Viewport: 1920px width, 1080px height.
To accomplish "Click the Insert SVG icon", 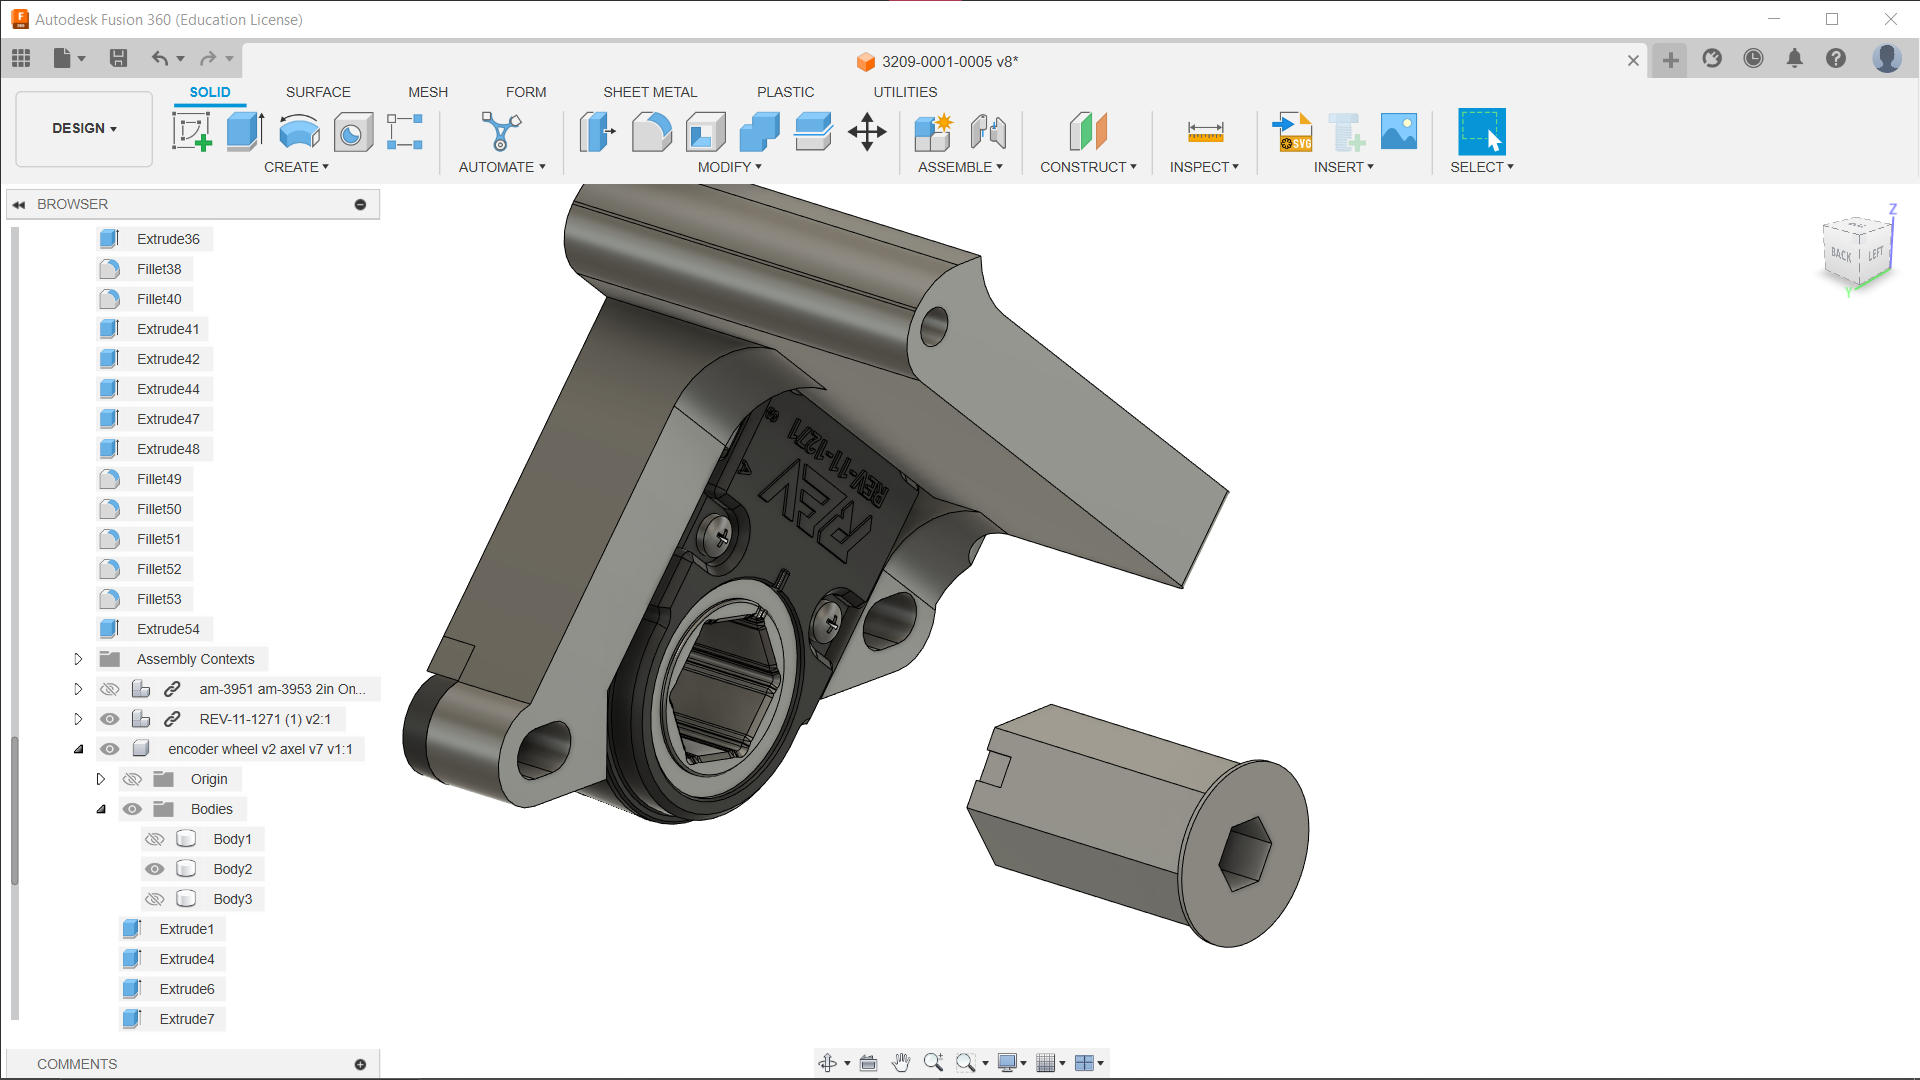I will (x=1292, y=131).
